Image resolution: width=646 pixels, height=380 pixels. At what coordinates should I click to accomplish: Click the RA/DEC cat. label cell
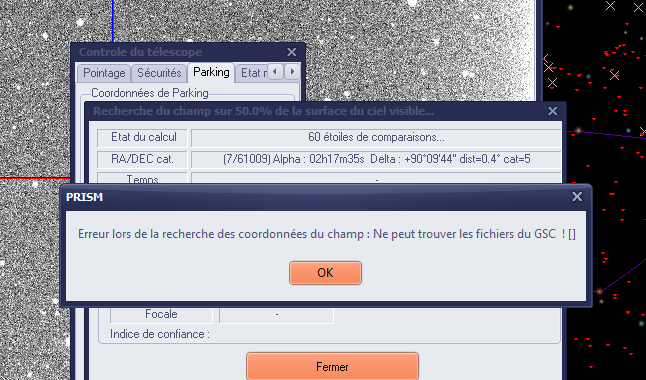tap(143, 159)
